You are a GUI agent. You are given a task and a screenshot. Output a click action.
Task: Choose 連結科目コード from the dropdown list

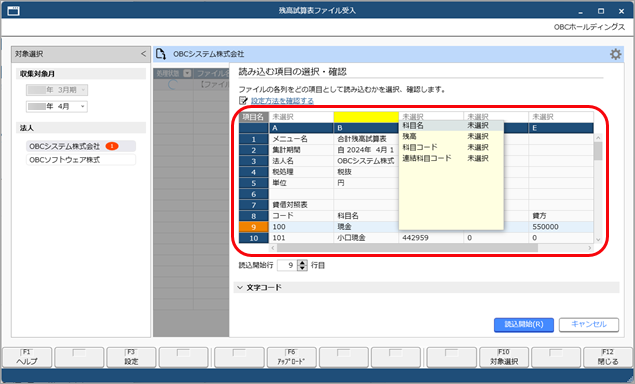(x=451, y=158)
